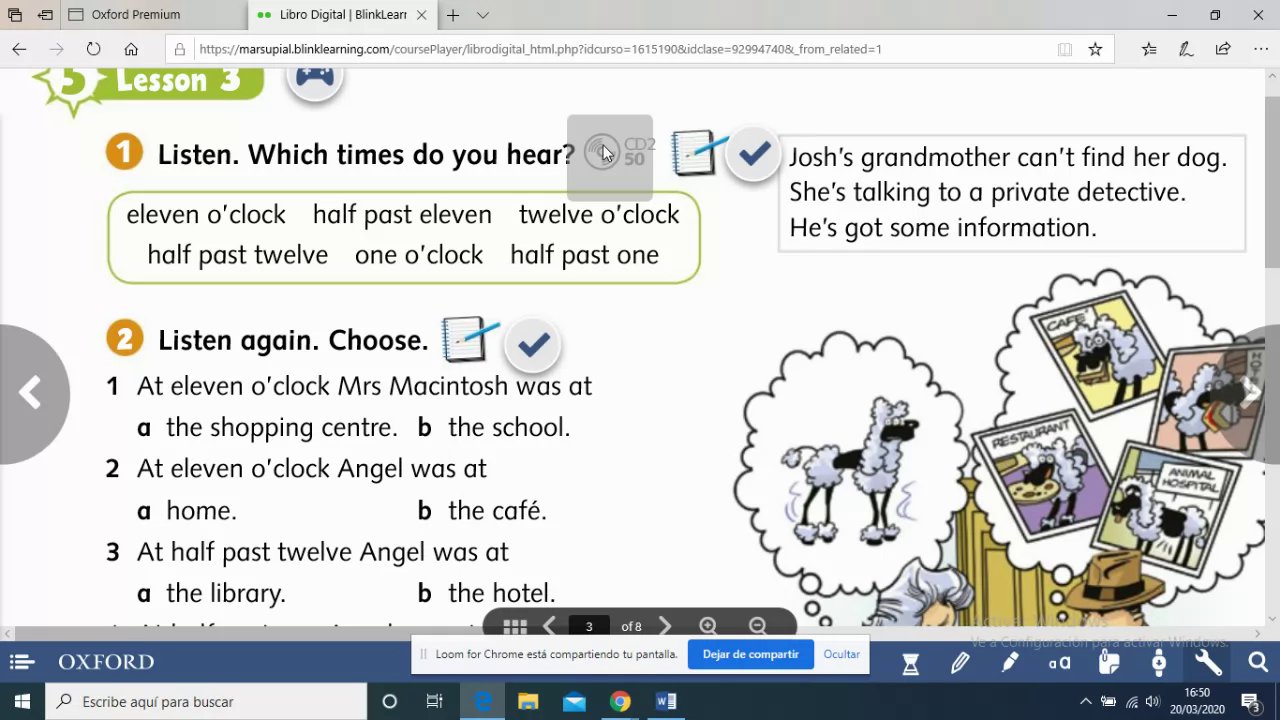This screenshot has height=720, width=1280.
Task: Add this page to favorites star
Action: coord(1095,49)
